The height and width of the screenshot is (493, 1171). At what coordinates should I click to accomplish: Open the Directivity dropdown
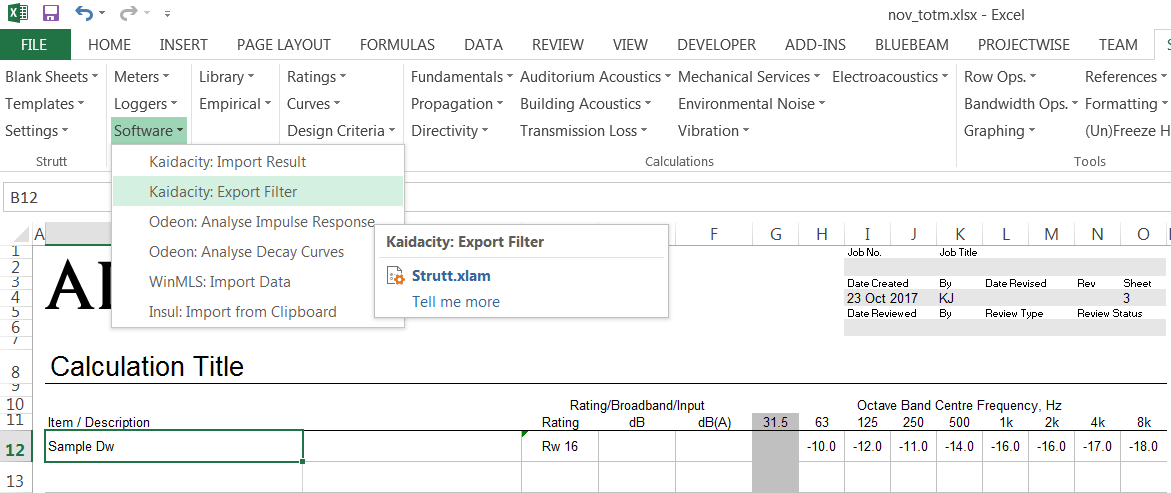coord(449,131)
